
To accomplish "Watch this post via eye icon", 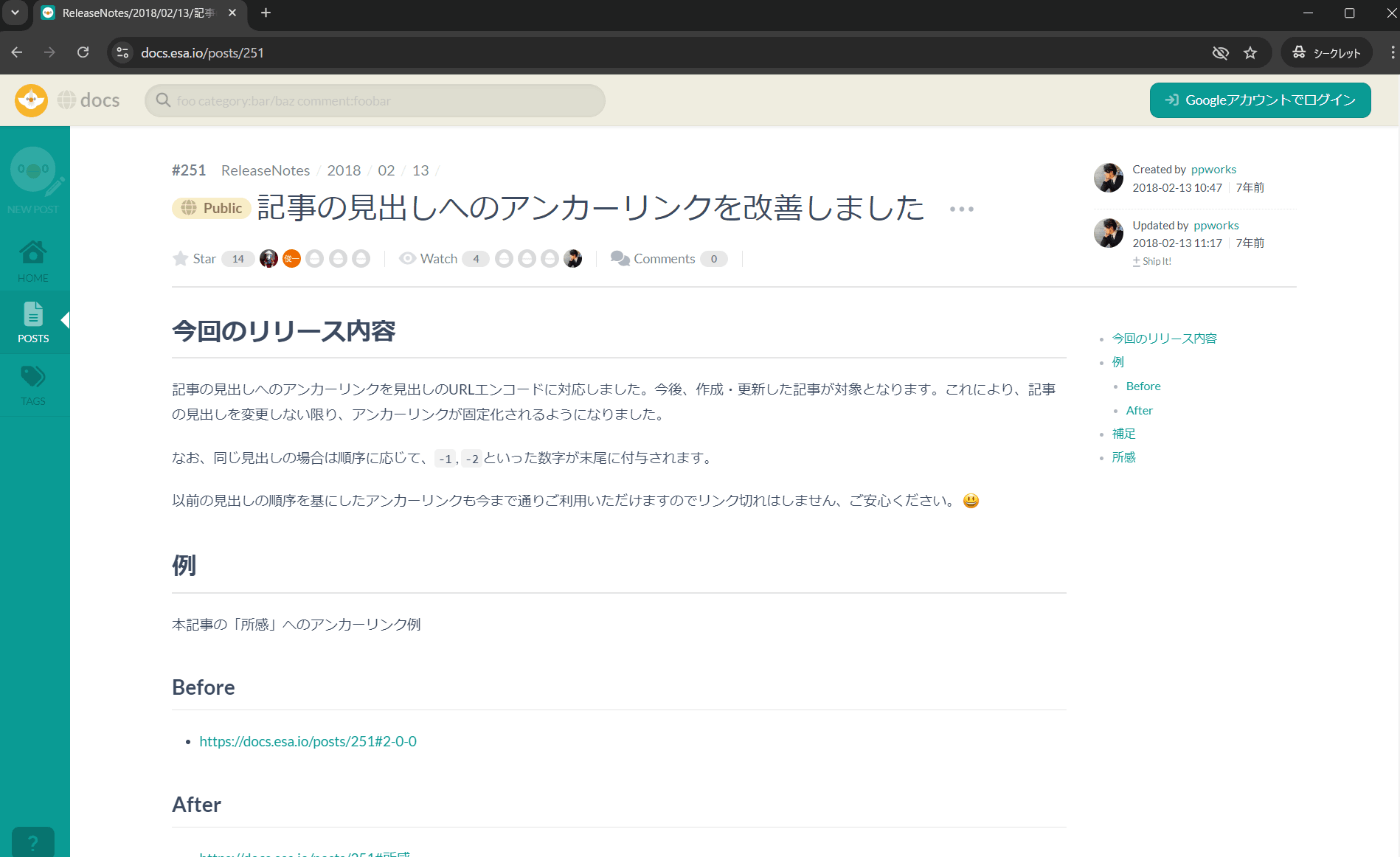I will tap(407, 259).
